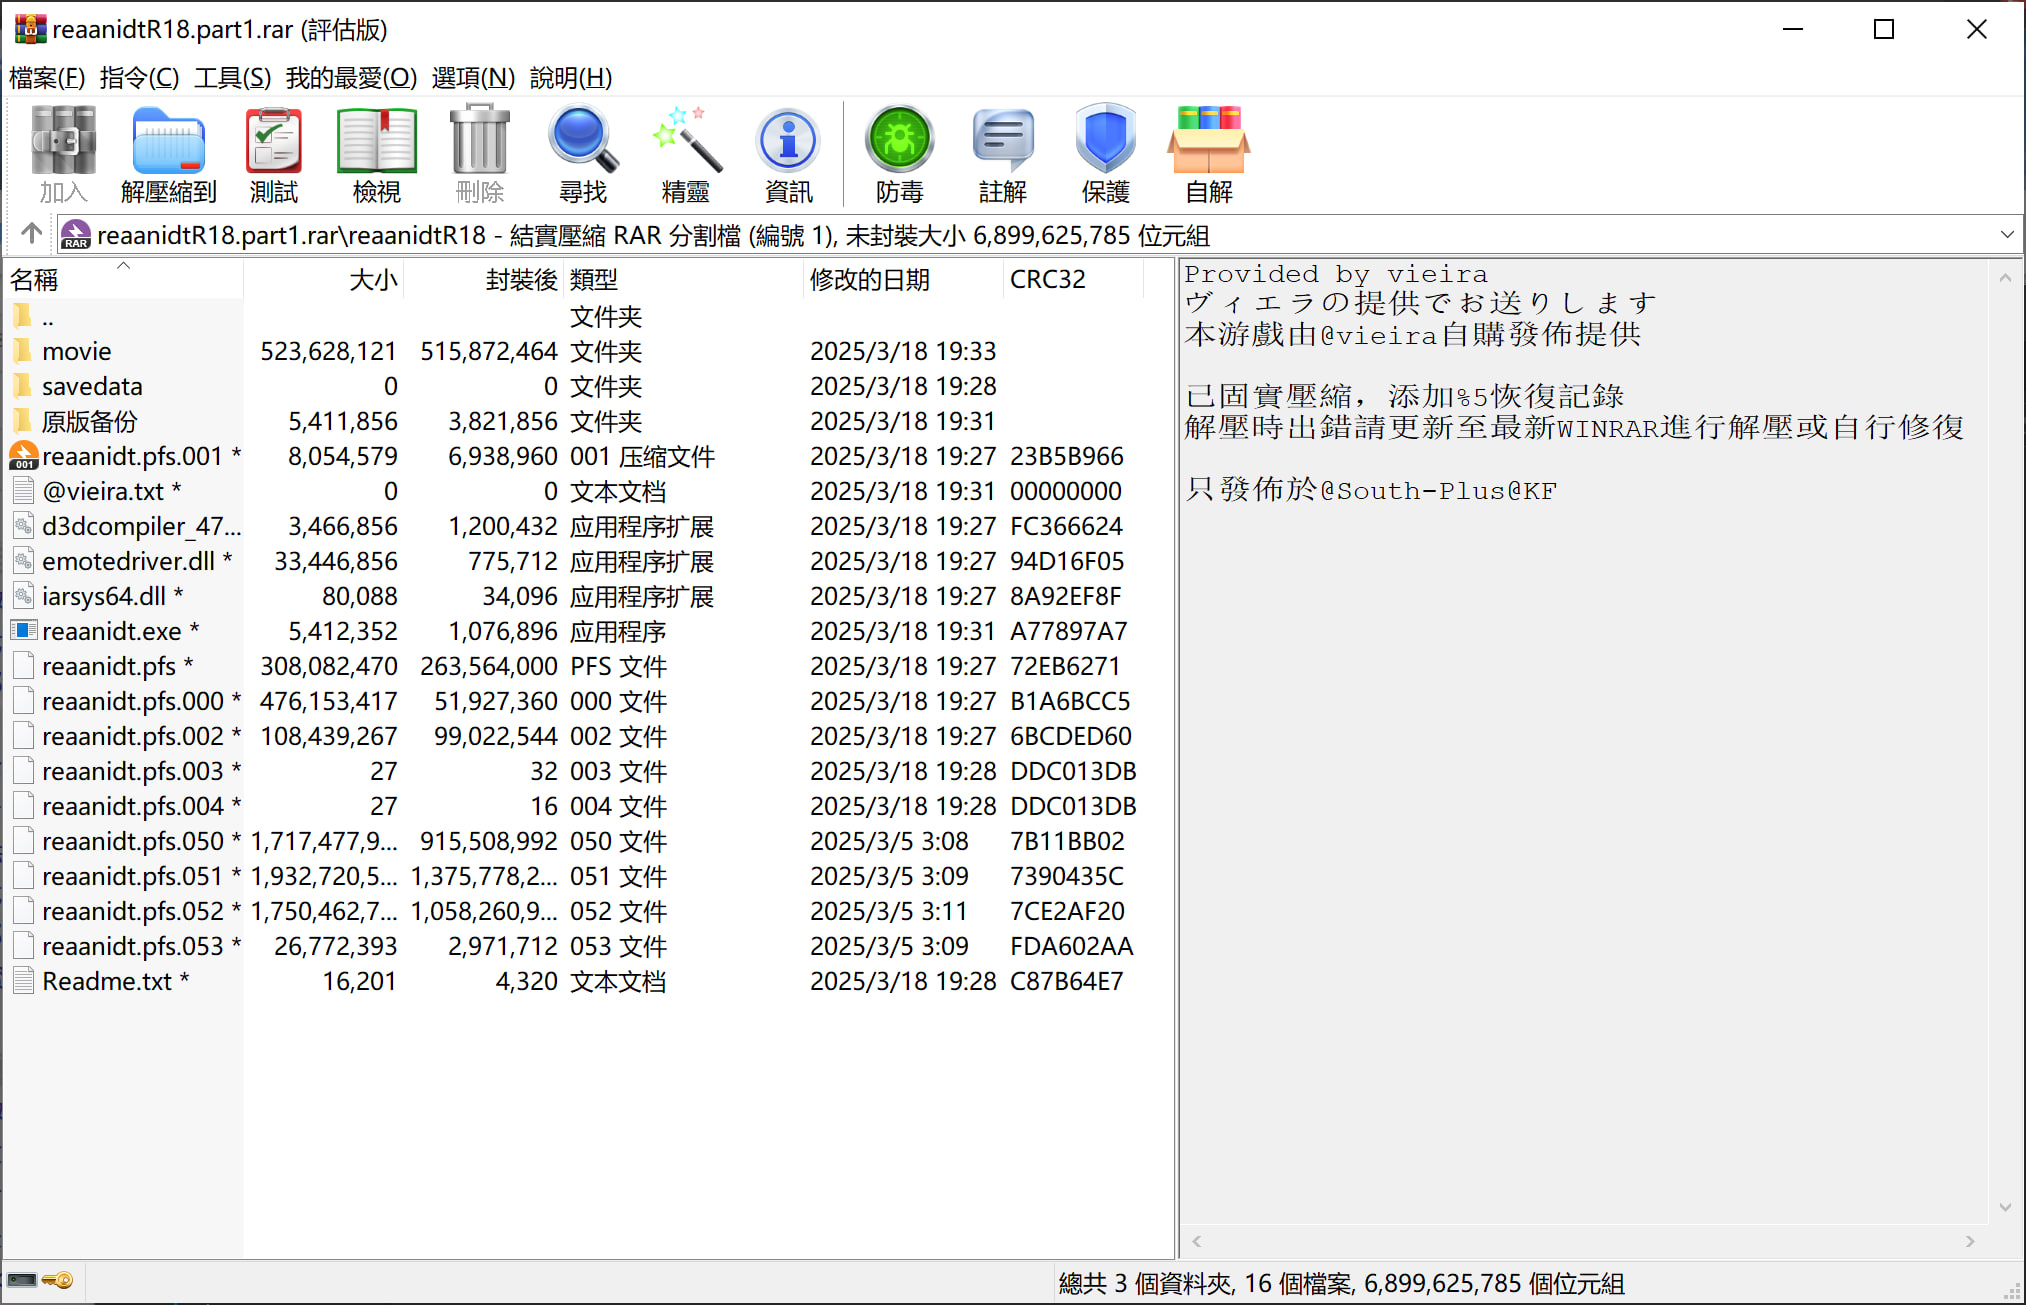Image resolution: width=2026 pixels, height=1305 pixels.
Task: Open the 選項(N) menu
Action: coord(473,77)
